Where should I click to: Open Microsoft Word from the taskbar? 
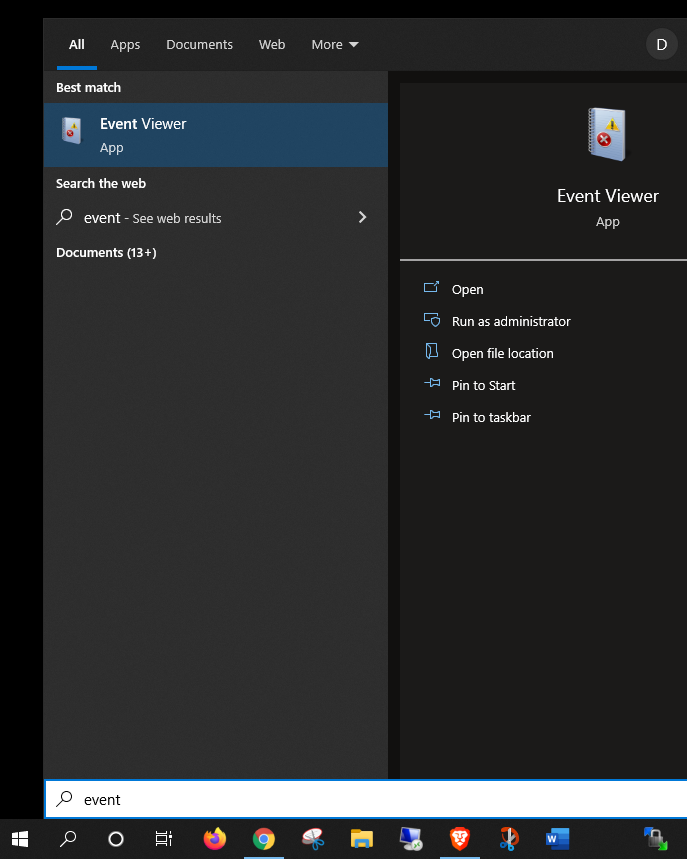(558, 839)
